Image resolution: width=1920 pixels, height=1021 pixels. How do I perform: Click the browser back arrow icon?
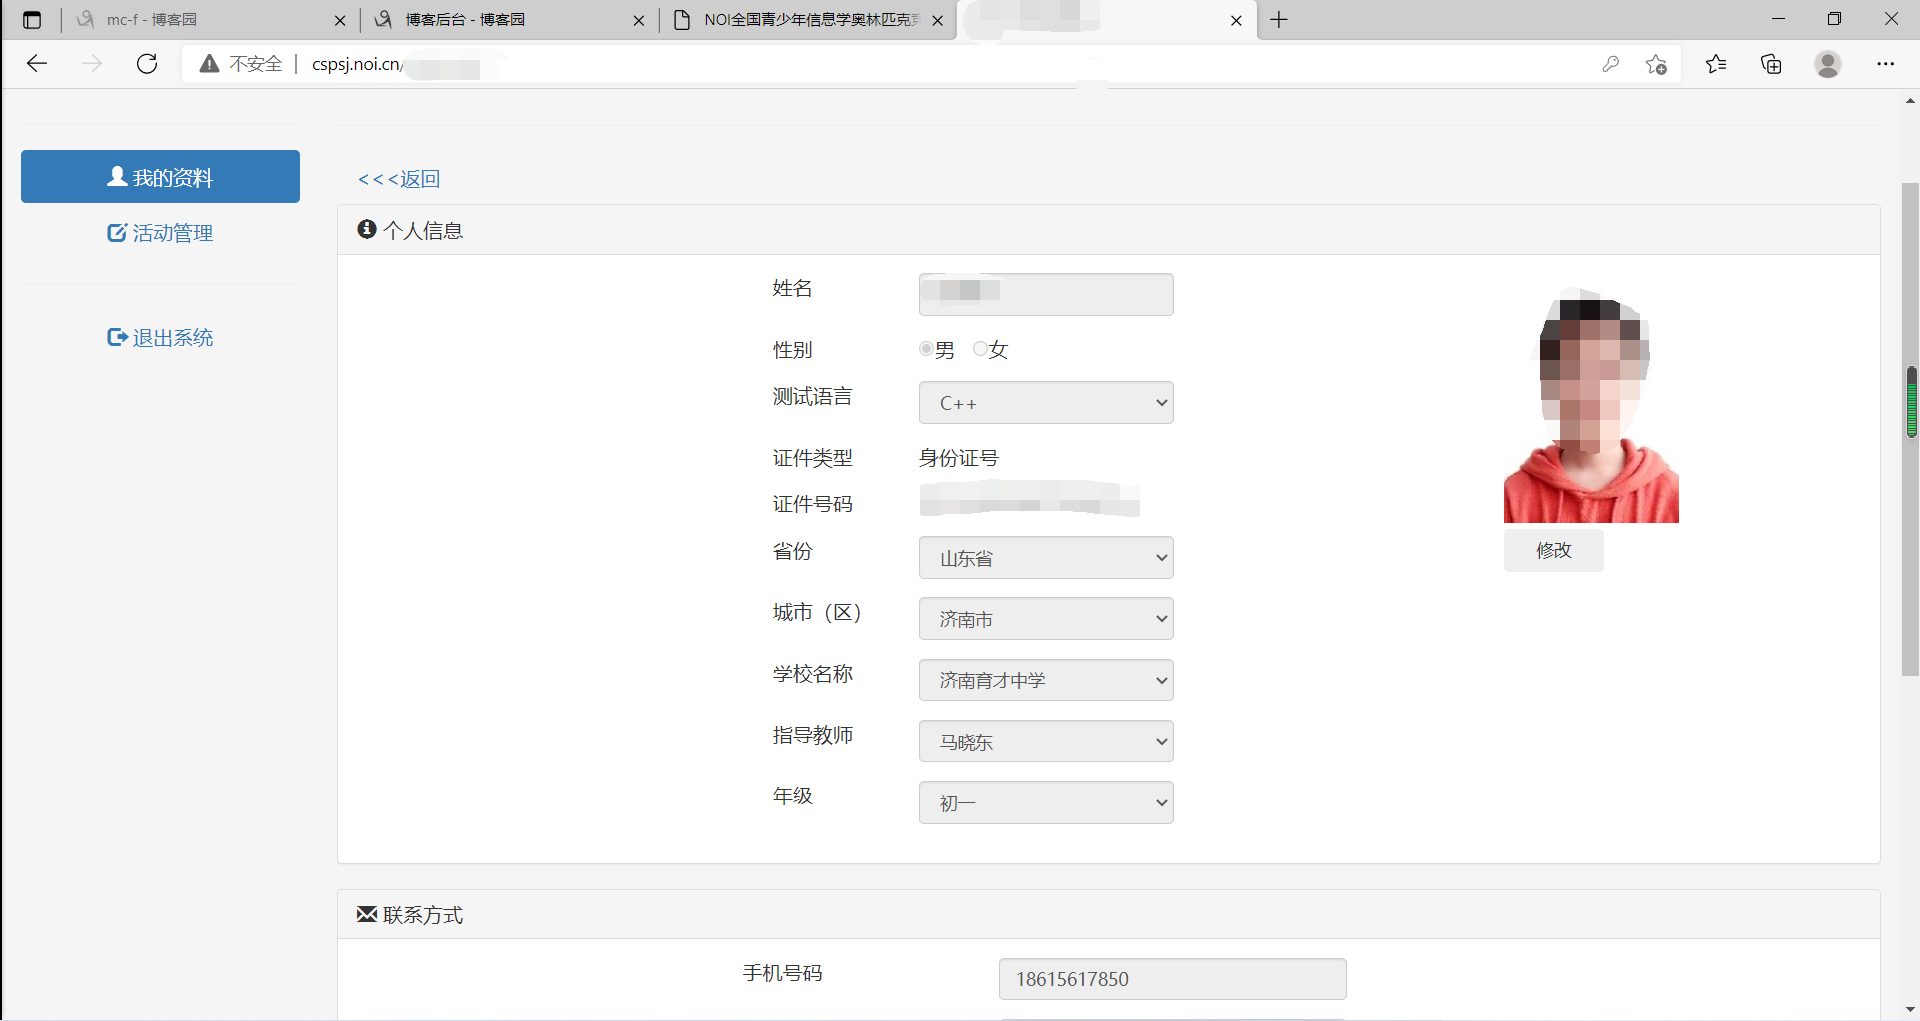coord(37,64)
